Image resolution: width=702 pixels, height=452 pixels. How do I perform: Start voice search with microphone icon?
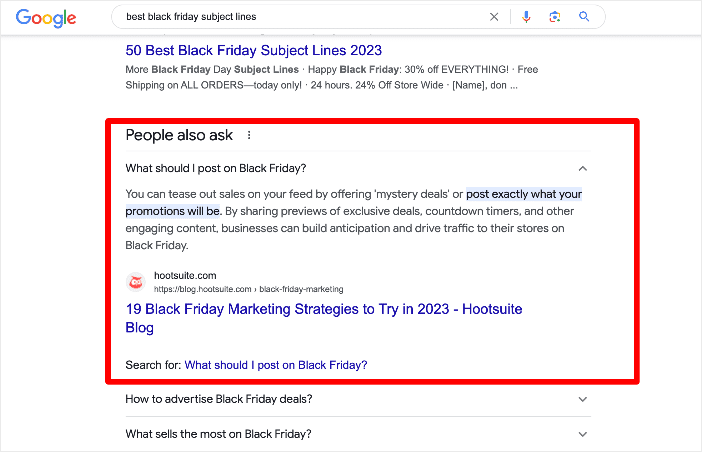point(526,17)
